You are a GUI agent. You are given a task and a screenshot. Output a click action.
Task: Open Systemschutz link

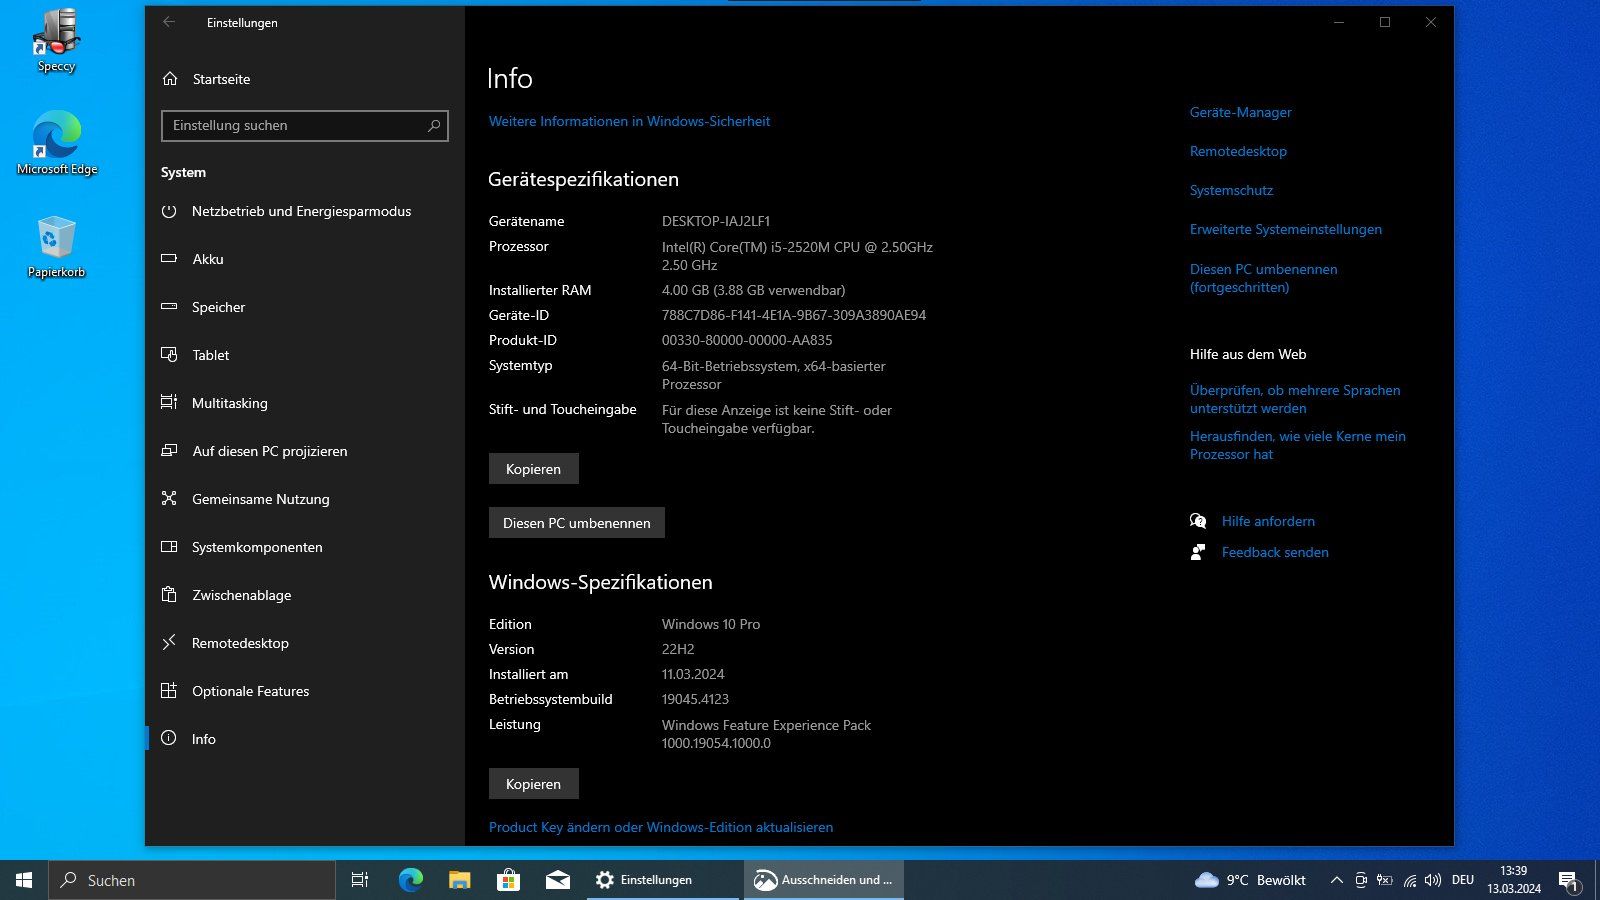pyautogui.click(x=1231, y=191)
